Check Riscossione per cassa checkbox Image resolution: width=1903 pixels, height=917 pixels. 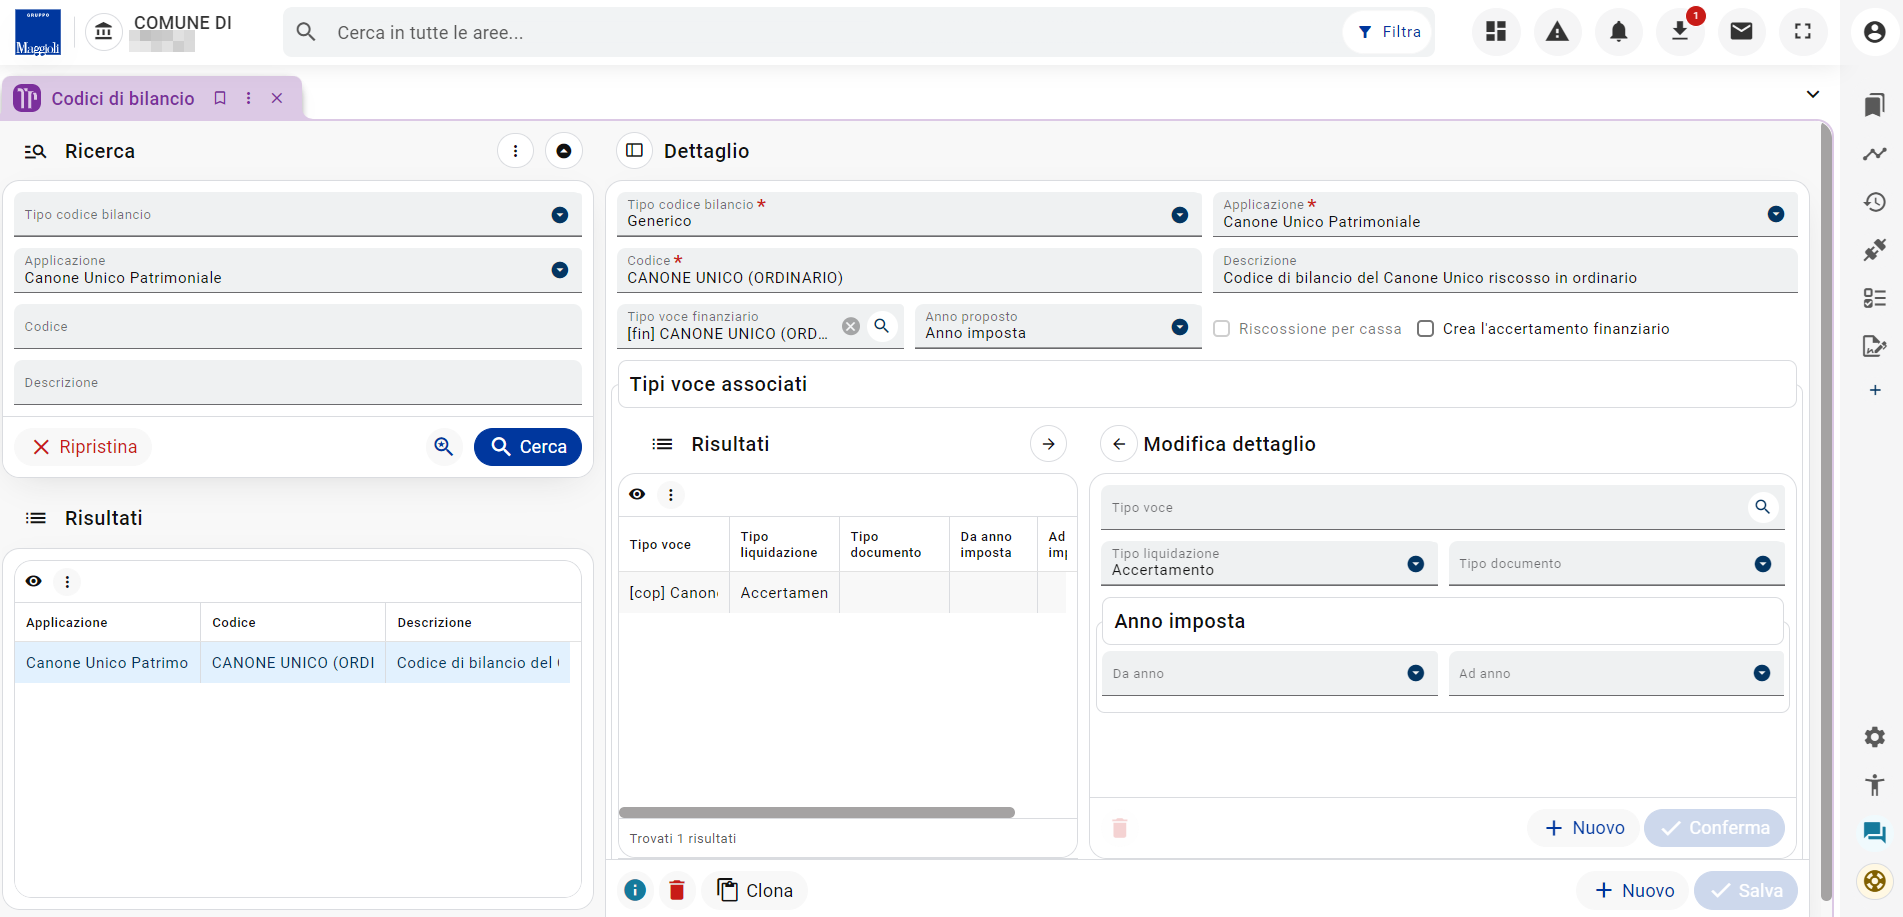(x=1221, y=329)
